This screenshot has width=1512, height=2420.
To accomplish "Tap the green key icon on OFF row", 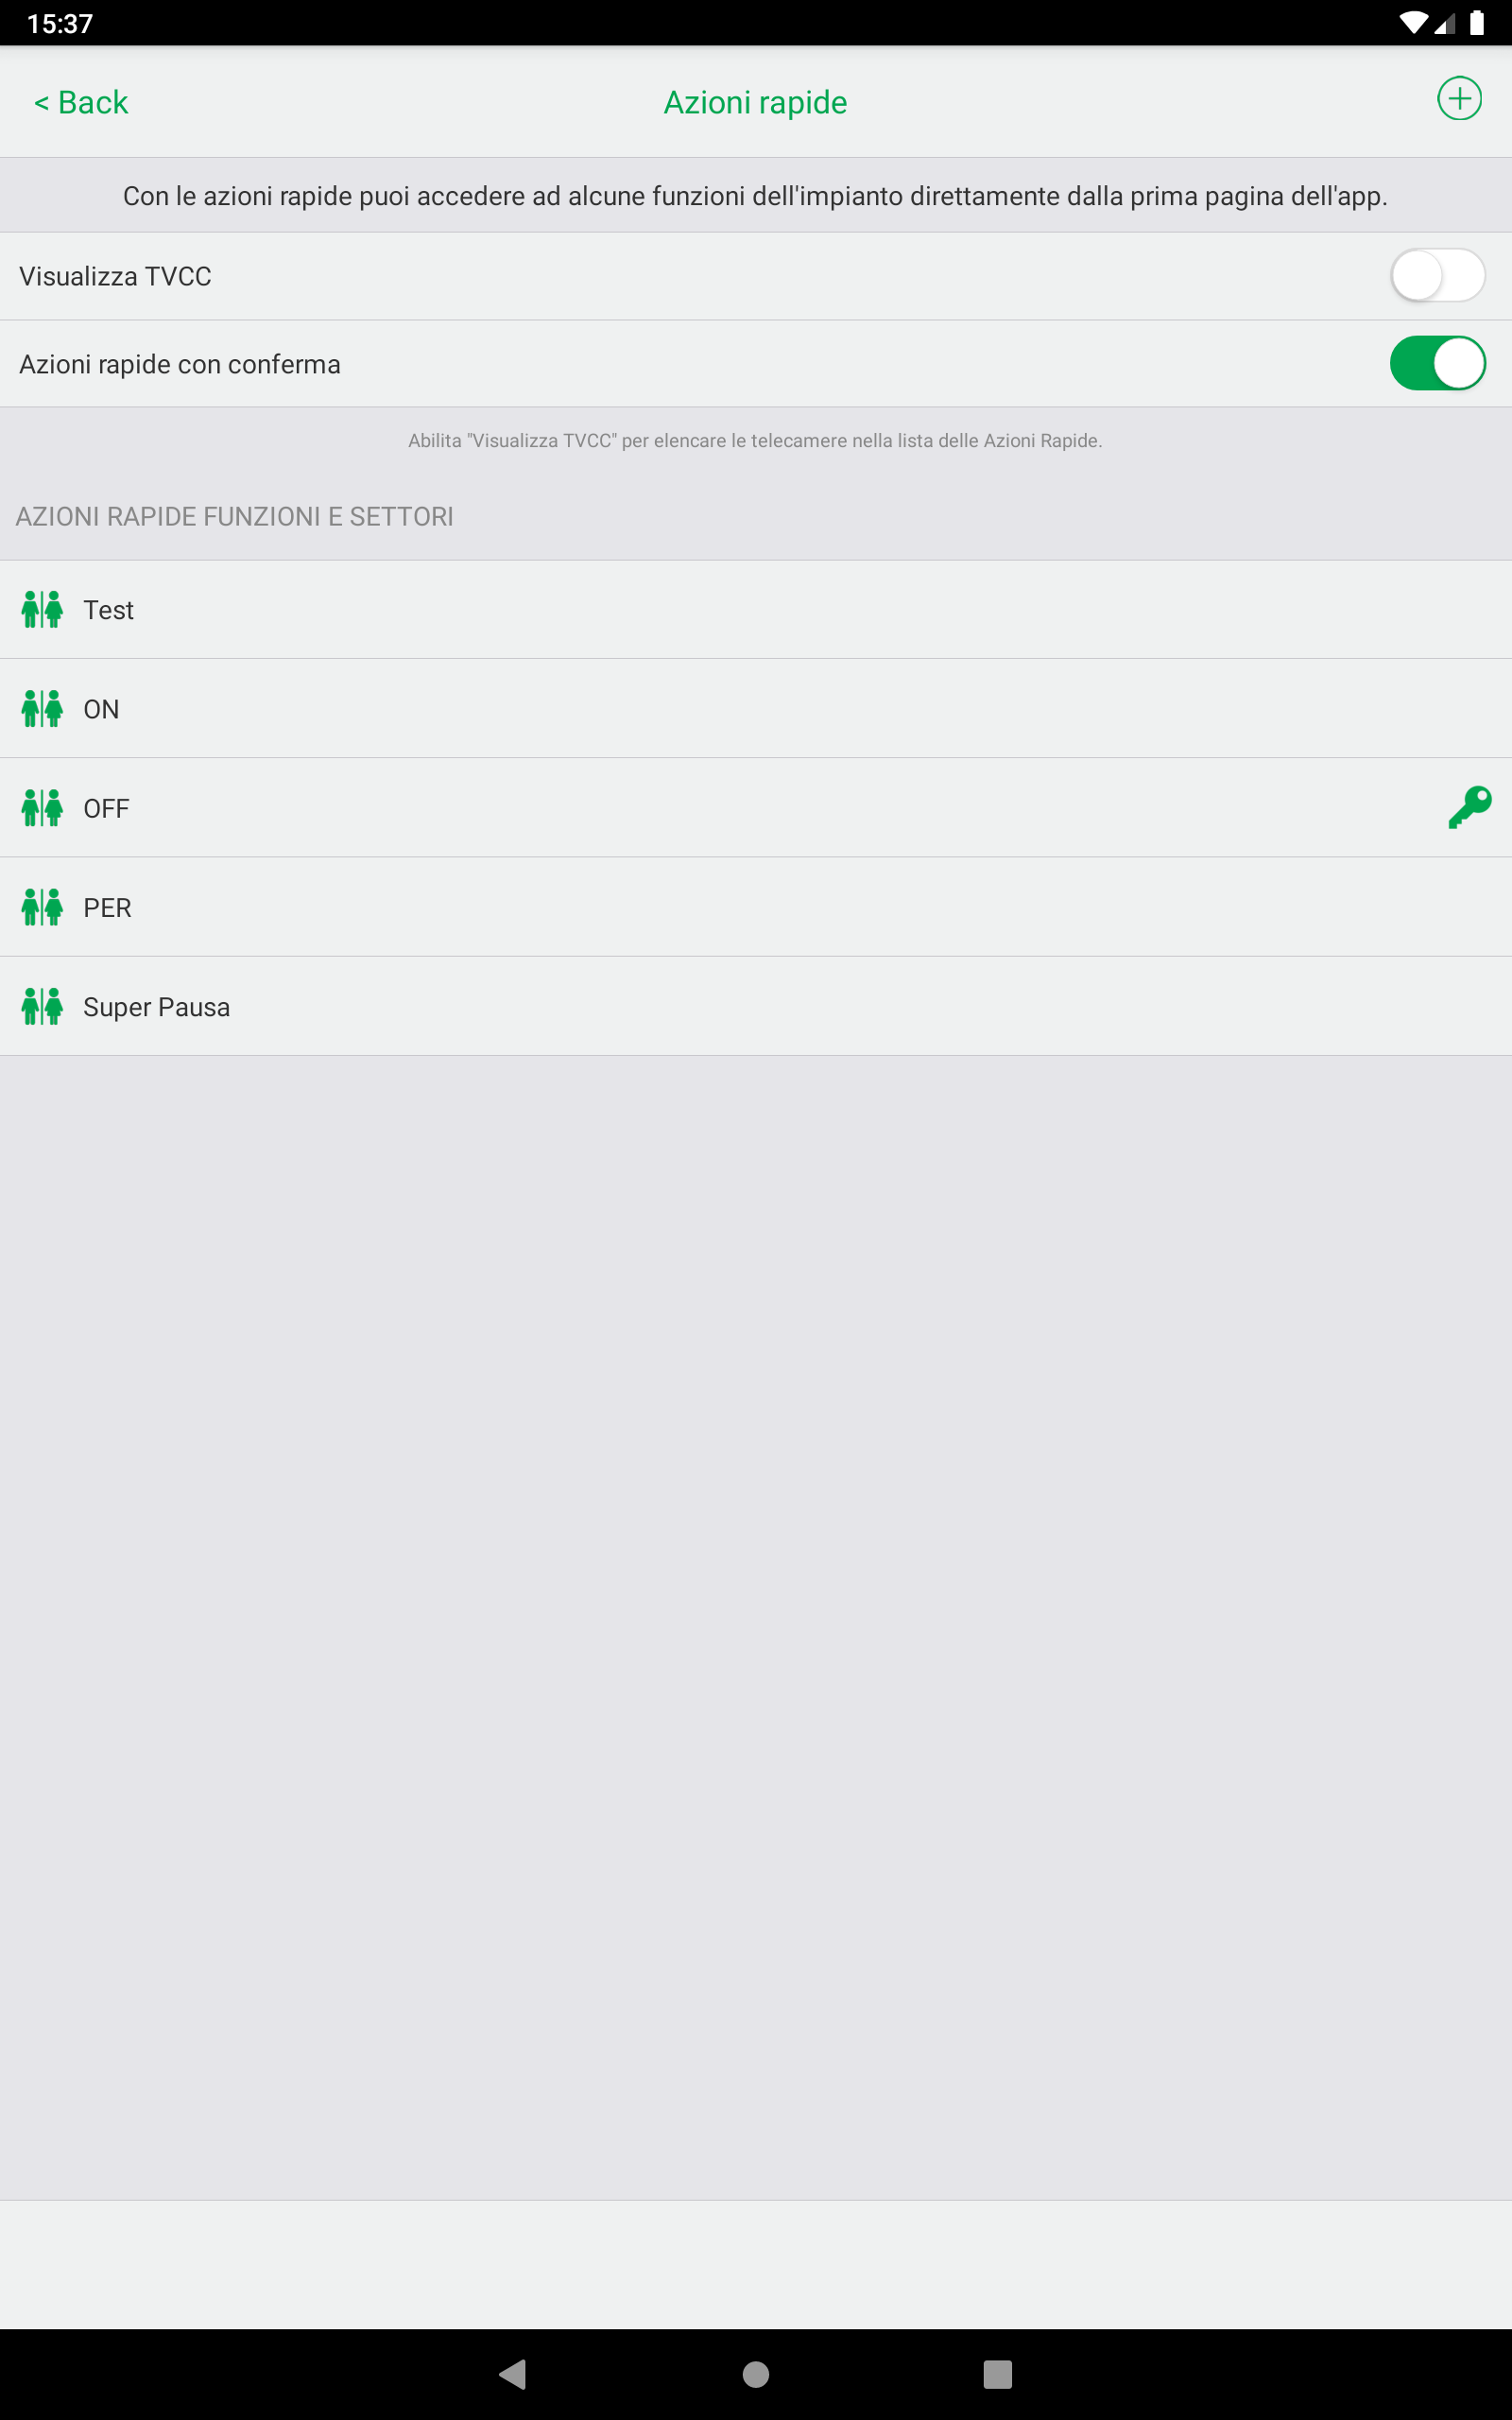I will tap(1469, 807).
